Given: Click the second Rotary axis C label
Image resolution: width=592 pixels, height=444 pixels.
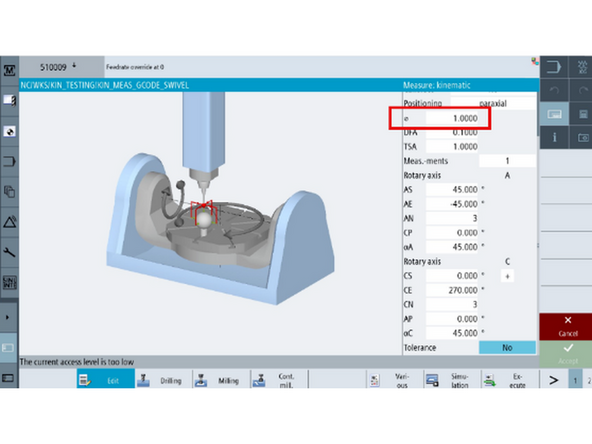Looking at the screenshot, I should click(422, 262).
